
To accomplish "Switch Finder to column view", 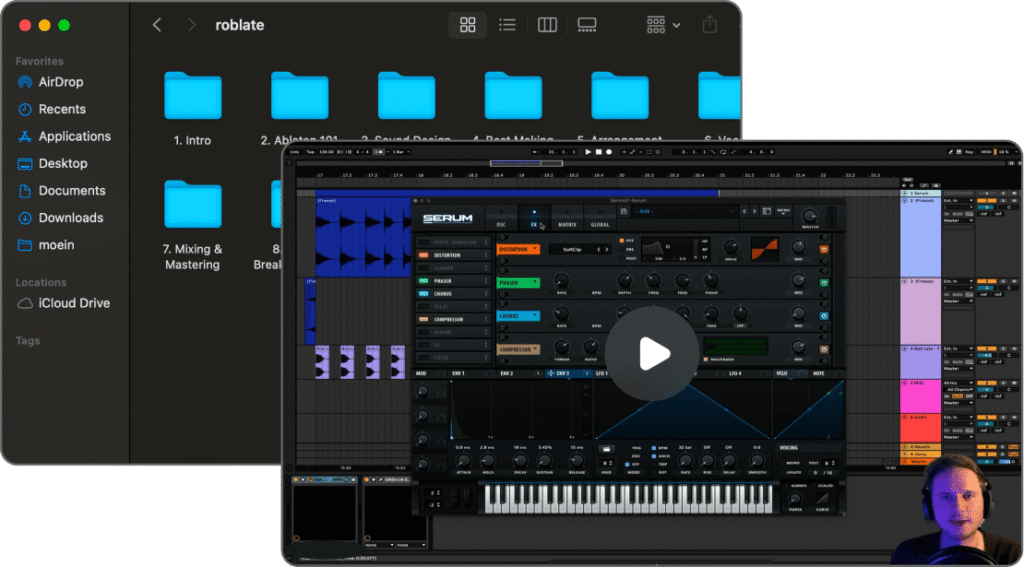I will pos(547,25).
